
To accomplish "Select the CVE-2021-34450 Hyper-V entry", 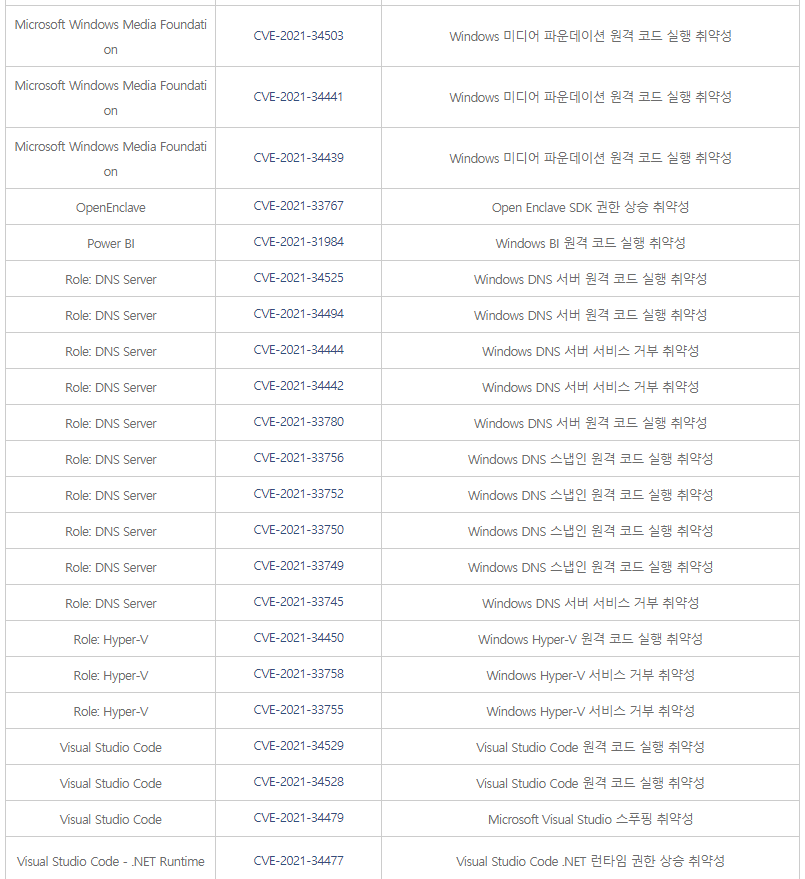I will 298,639.
